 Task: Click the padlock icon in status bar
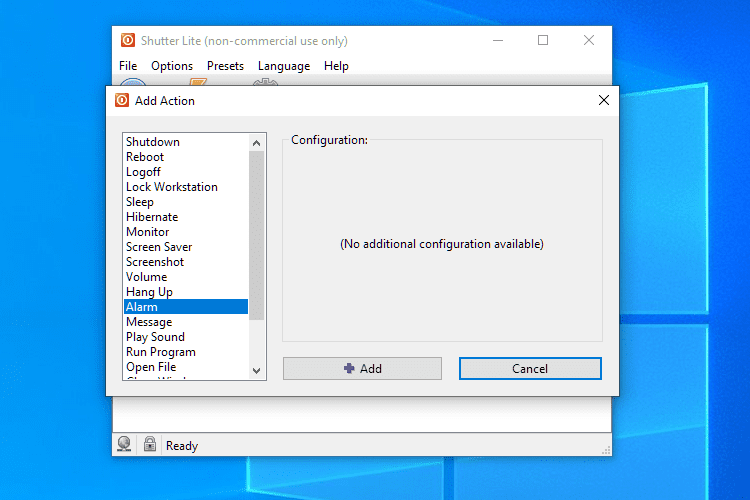[x=150, y=444]
